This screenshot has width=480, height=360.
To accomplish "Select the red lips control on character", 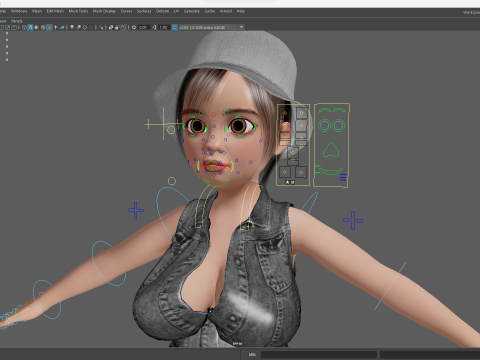I will (214, 165).
